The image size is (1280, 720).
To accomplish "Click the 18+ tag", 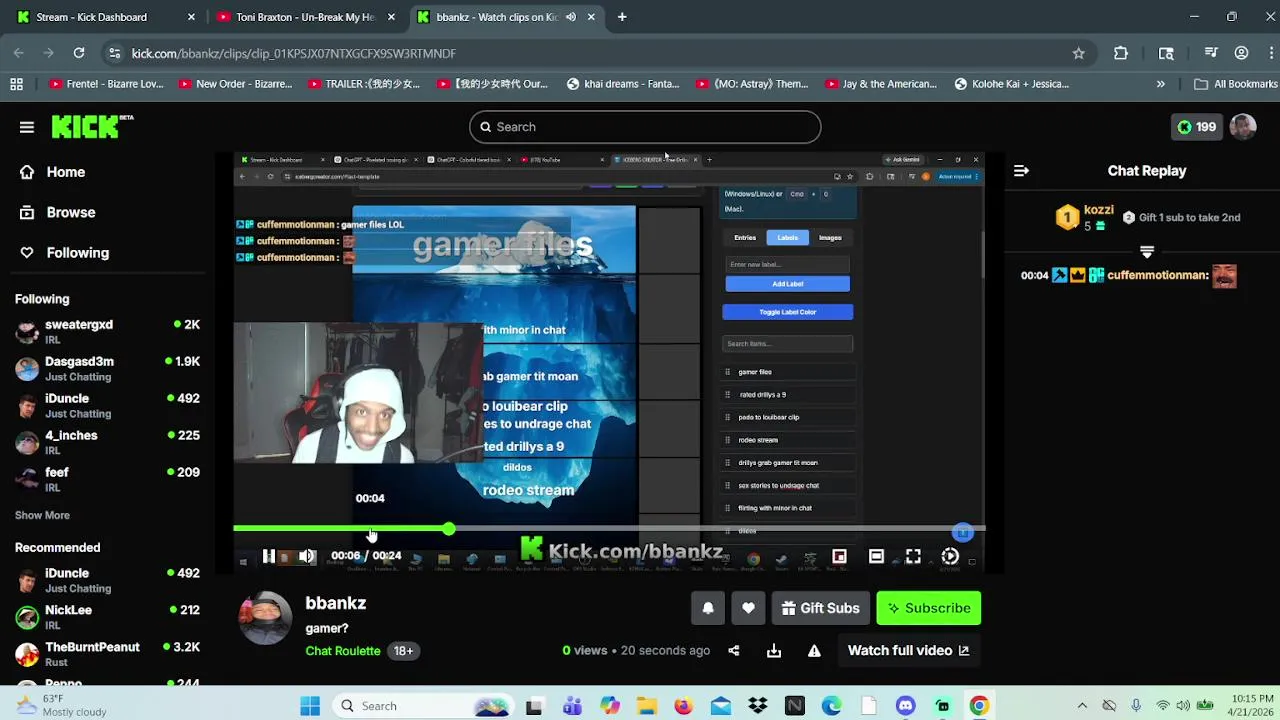I will [x=403, y=651].
